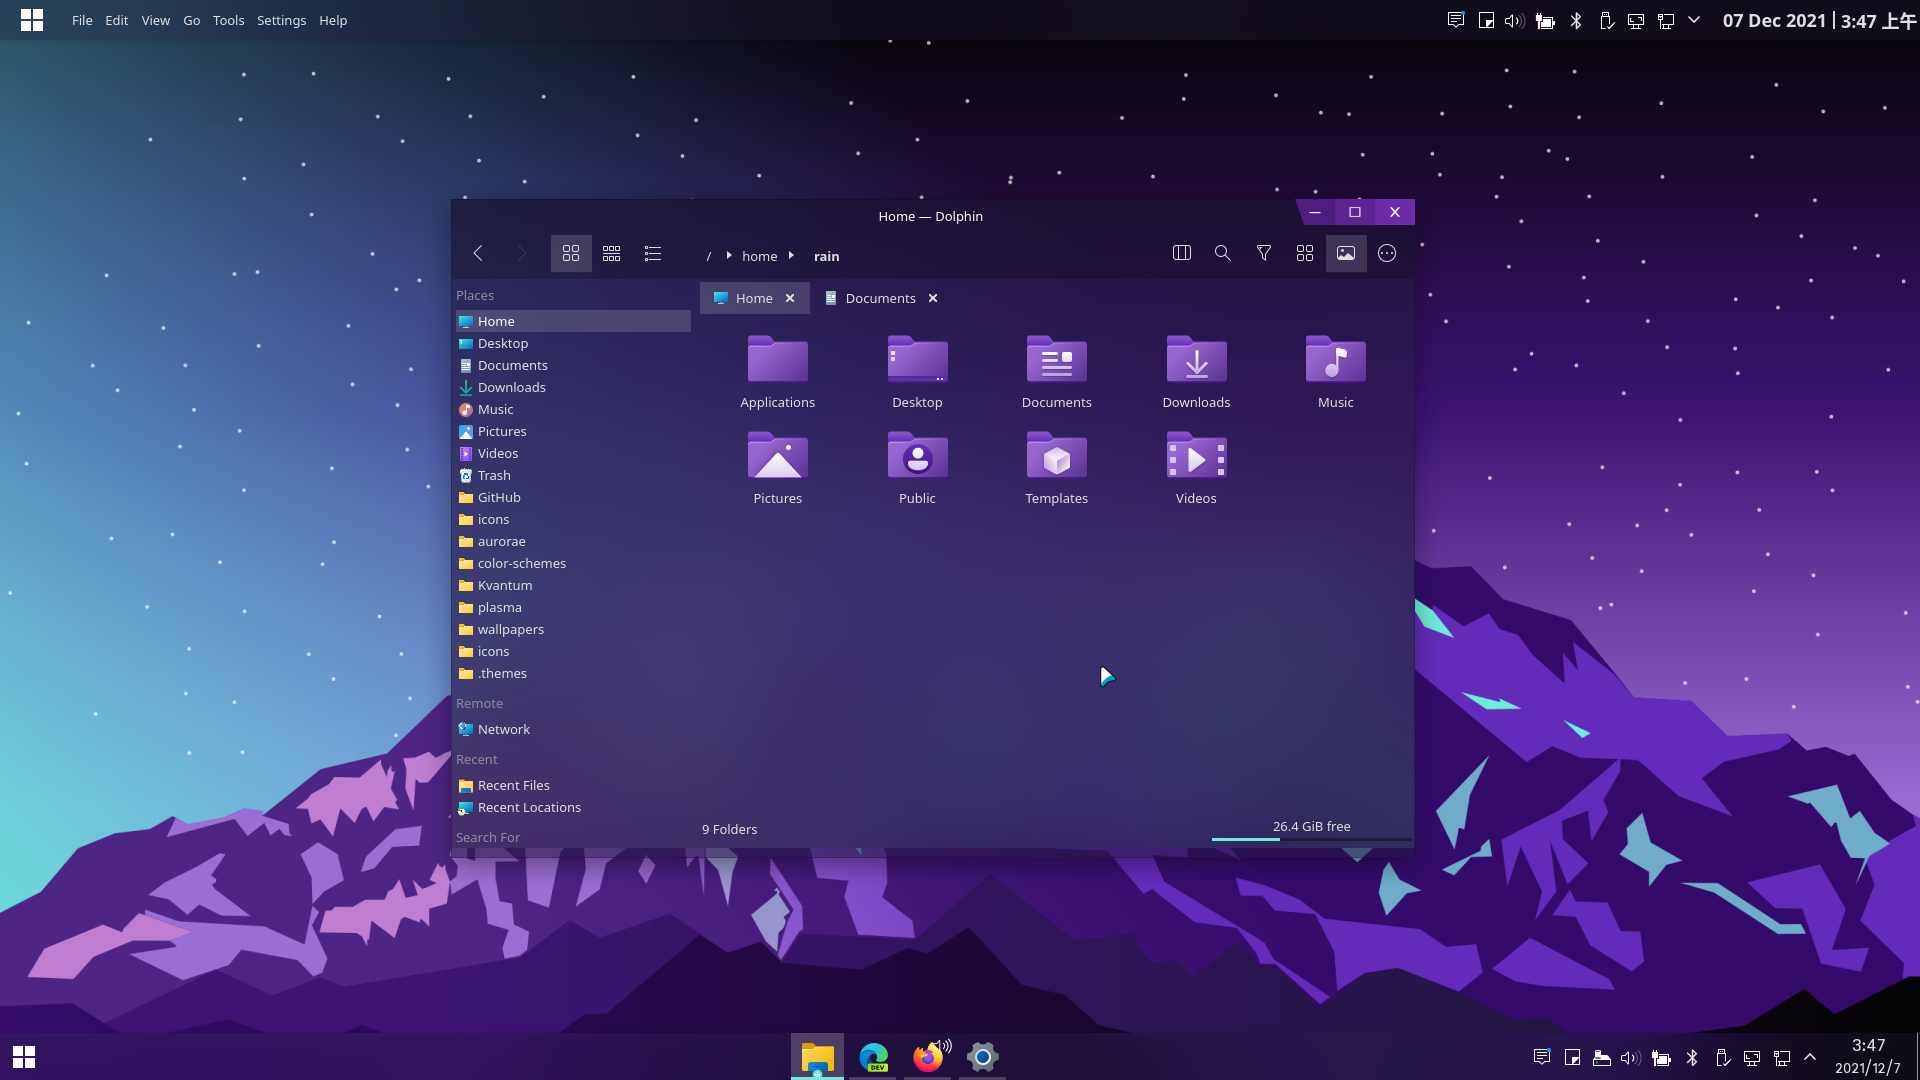The image size is (1920, 1080).
Task: Open Microsoft Edge Dev in taskbar
Action: [x=874, y=1057]
